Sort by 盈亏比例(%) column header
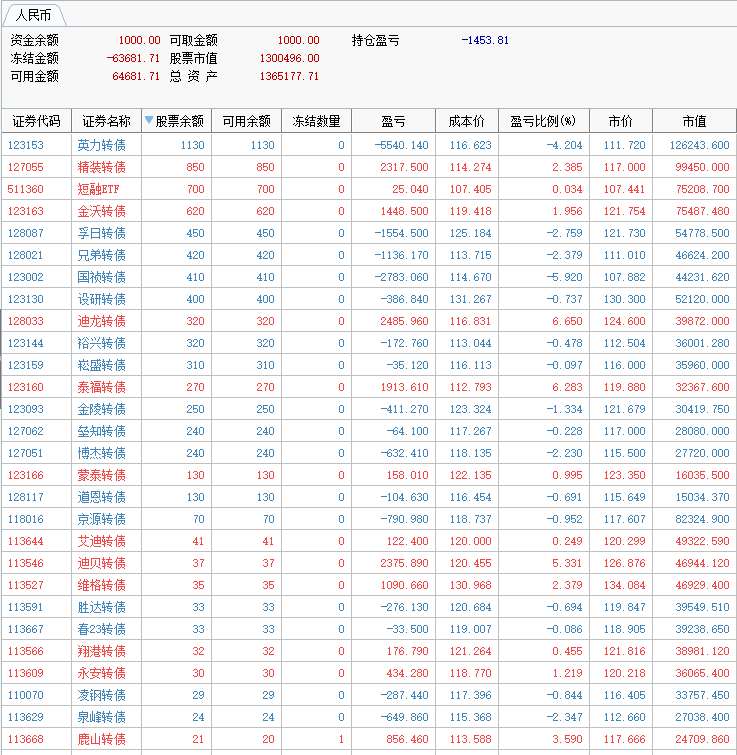737x755 pixels. [x=543, y=121]
